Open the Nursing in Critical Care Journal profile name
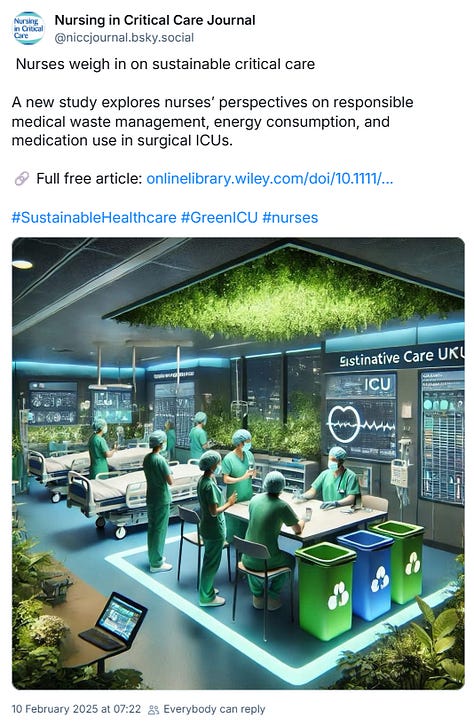The height and width of the screenshot is (724, 474). pos(155,20)
